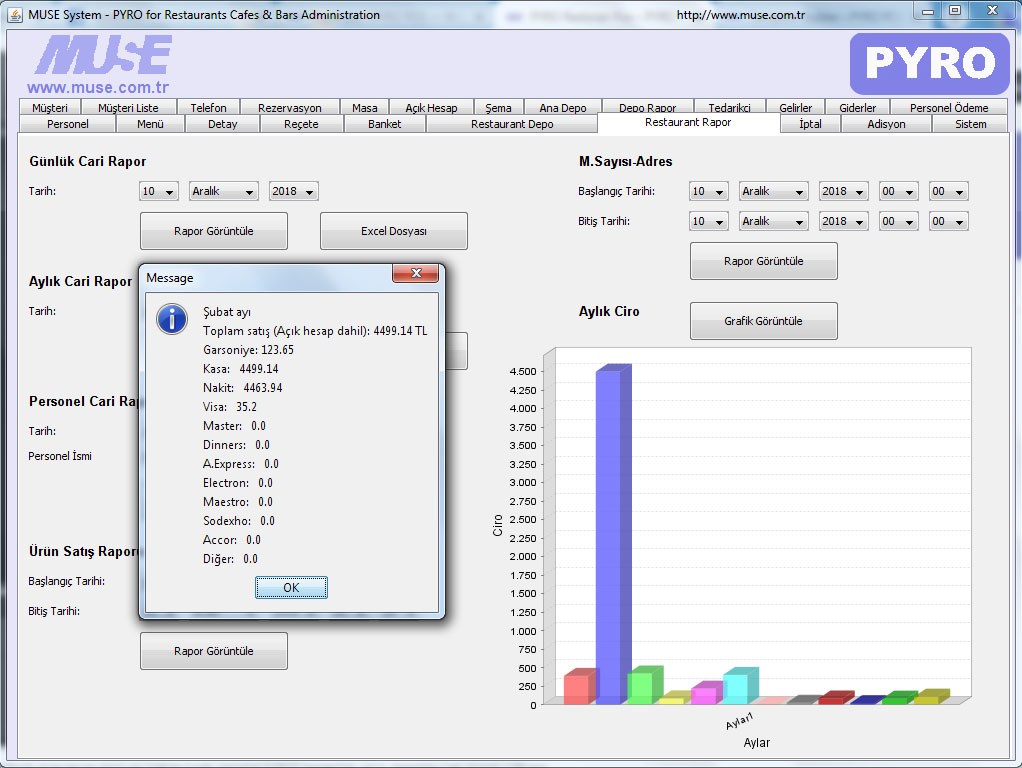The height and width of the screenshot is (768, 1022).
Task: Expand the Bitiş Tarihi day dropdown under M.Sayısı-Adres
Action: [708, 221]
